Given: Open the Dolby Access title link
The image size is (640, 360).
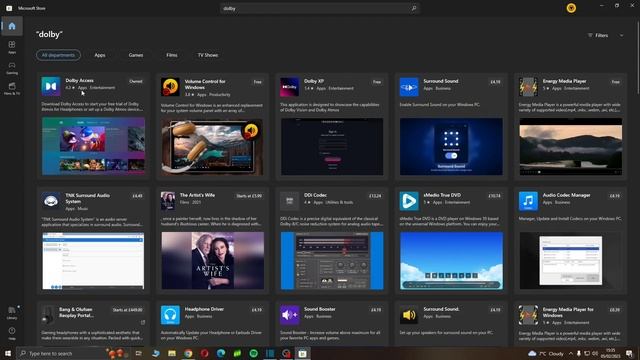Looking at the screenshot, I should click(80, 80).
